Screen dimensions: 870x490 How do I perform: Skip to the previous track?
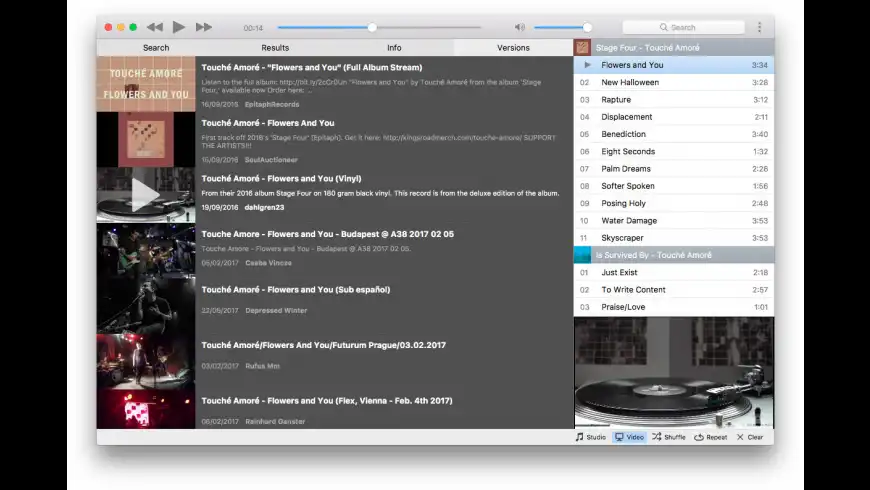pyautogui.click(x=155, y=27)
